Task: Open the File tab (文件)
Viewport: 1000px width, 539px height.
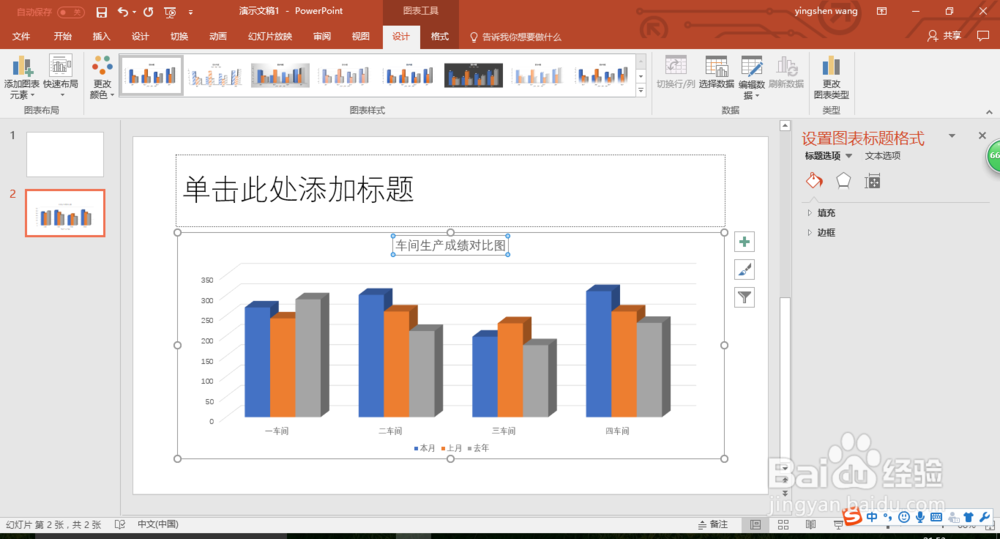Action: tap(21, 36)
